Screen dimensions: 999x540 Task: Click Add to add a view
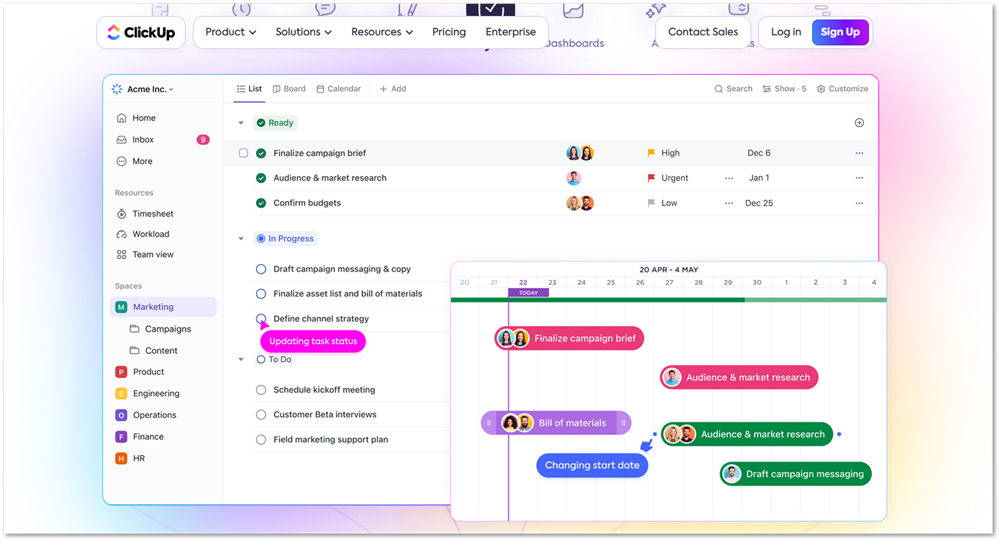(x=393, y=89)
